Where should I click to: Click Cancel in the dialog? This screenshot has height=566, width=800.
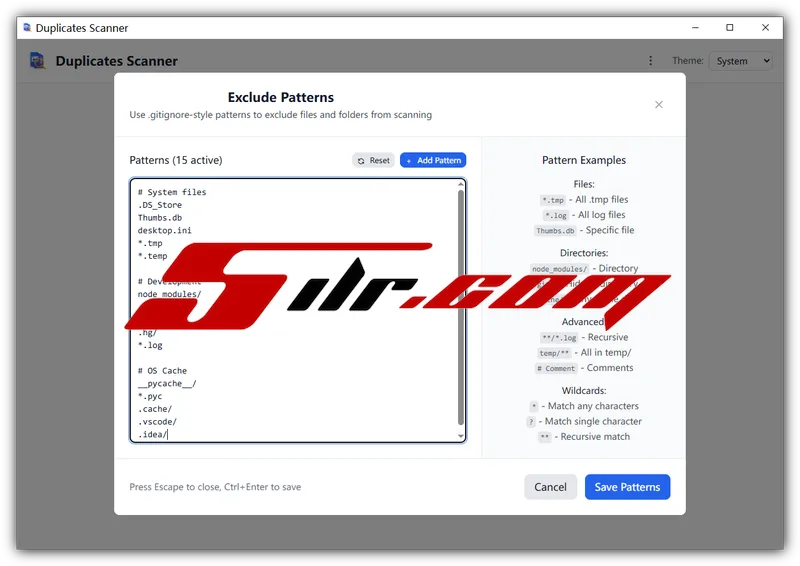point(551,487)
